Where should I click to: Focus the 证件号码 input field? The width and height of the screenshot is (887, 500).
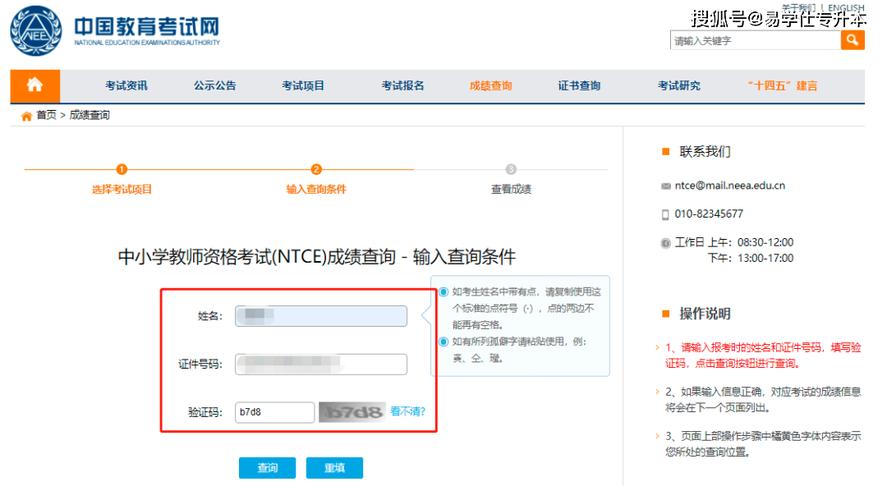tap(321, 364)
